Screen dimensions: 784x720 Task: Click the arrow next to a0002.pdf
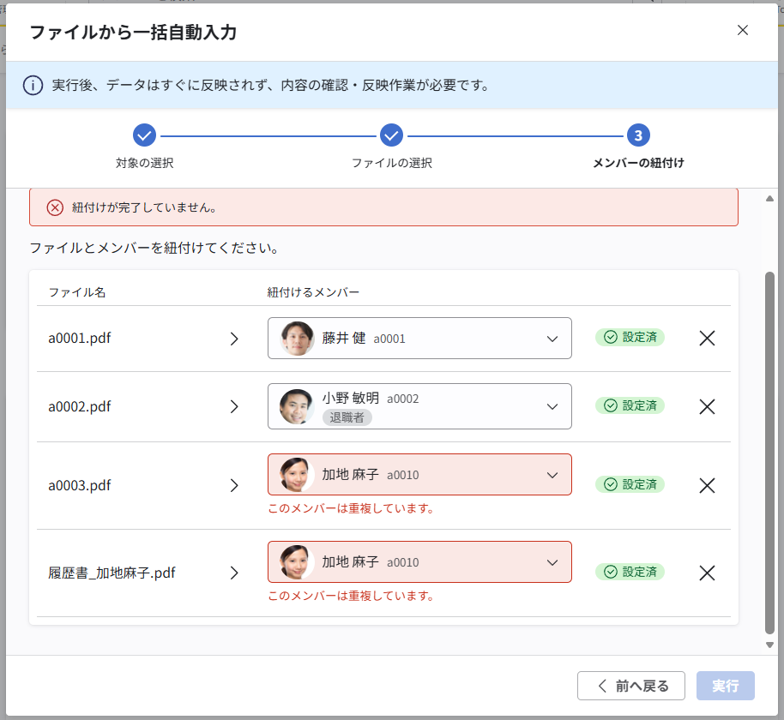(x=234, y=406)
